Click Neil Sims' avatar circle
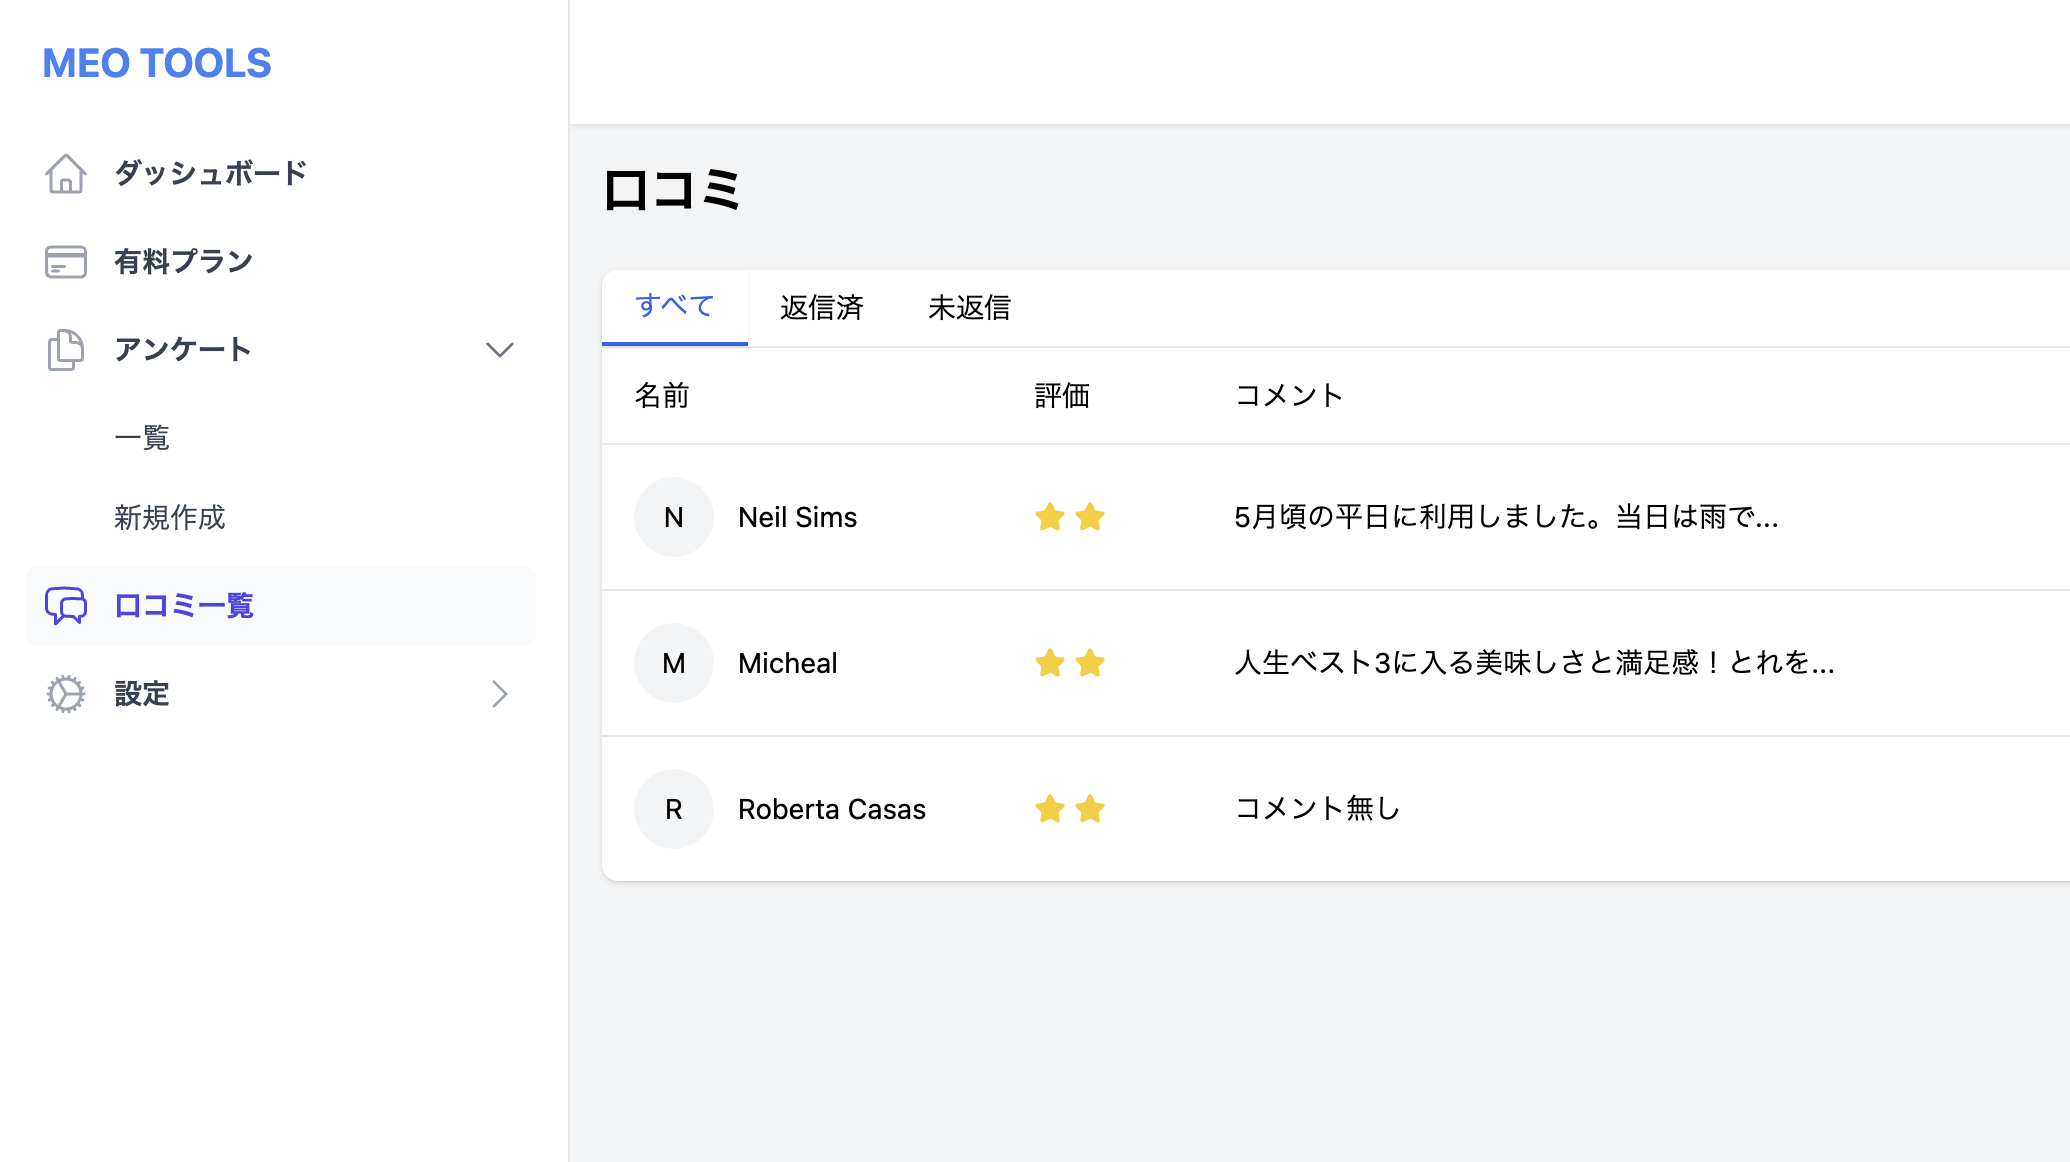This screenshot has width=2070, height=1162. (x=673, y=517)
